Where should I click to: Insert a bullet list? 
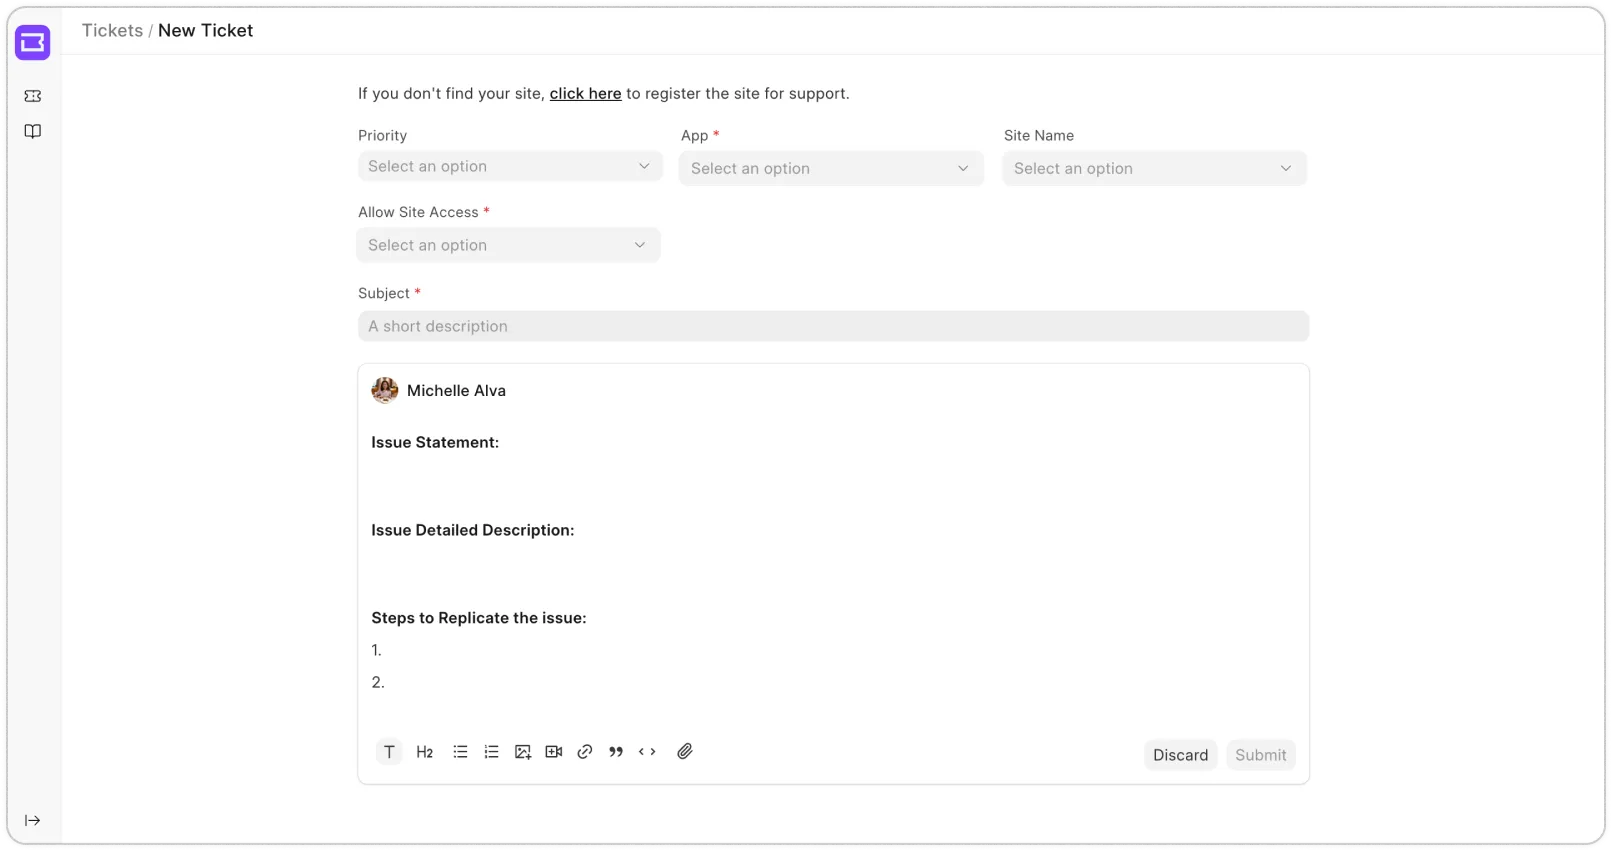click(x=460, y=752)
